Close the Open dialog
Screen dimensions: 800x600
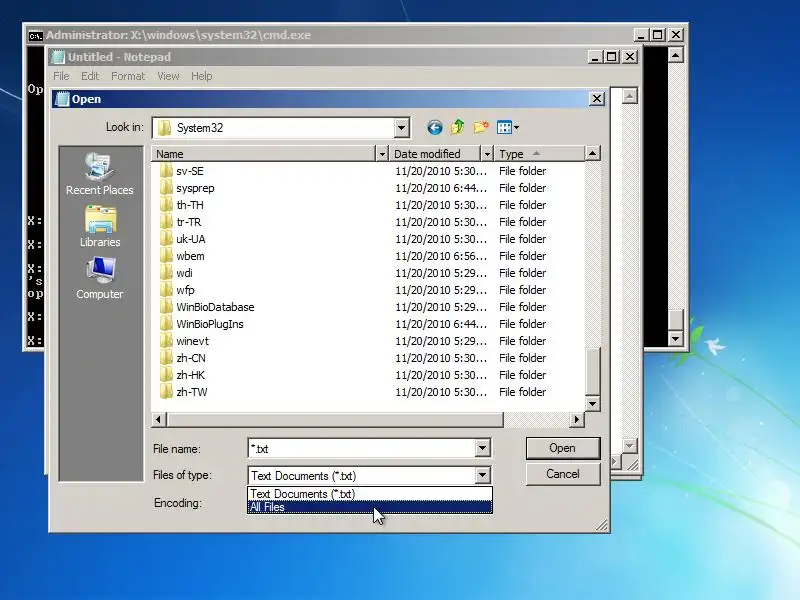coord(596,98)
